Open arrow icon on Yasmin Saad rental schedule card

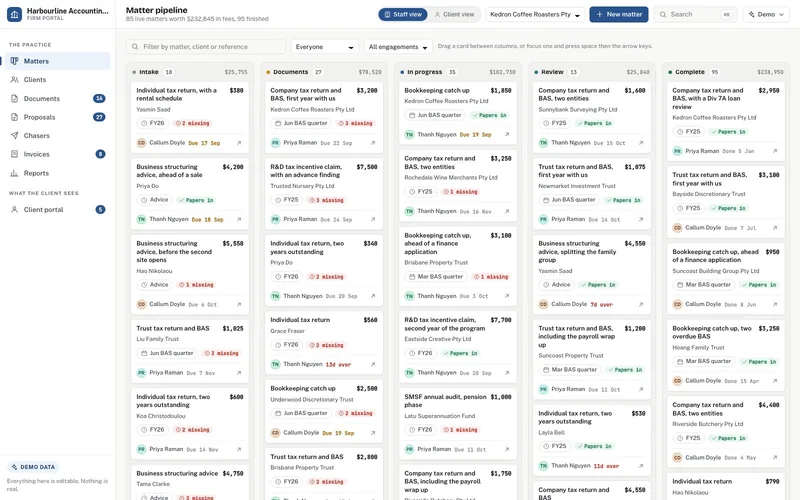[239, 143]
